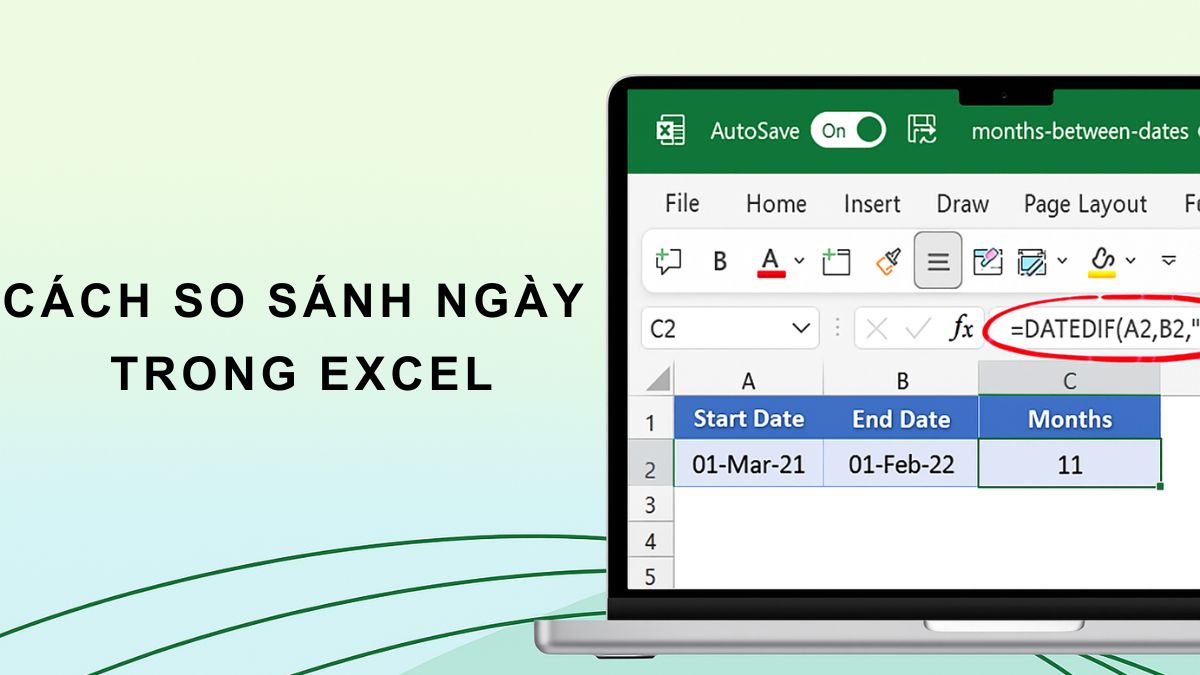Image resolution: width=1200 pixels, height=675 pixels.
Task: Click the Insert Function fx icon
Action: (962, 328)
